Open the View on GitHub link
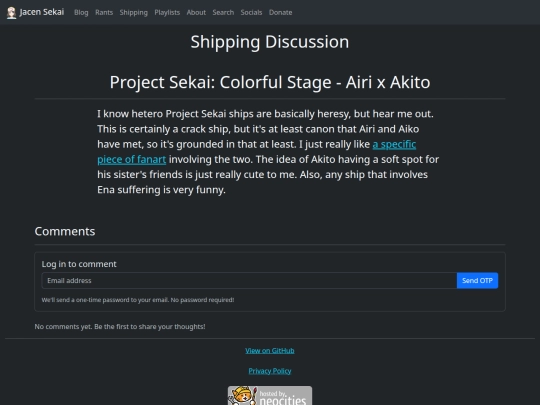This screenshot has height=405, width=540. coord(270,351)
